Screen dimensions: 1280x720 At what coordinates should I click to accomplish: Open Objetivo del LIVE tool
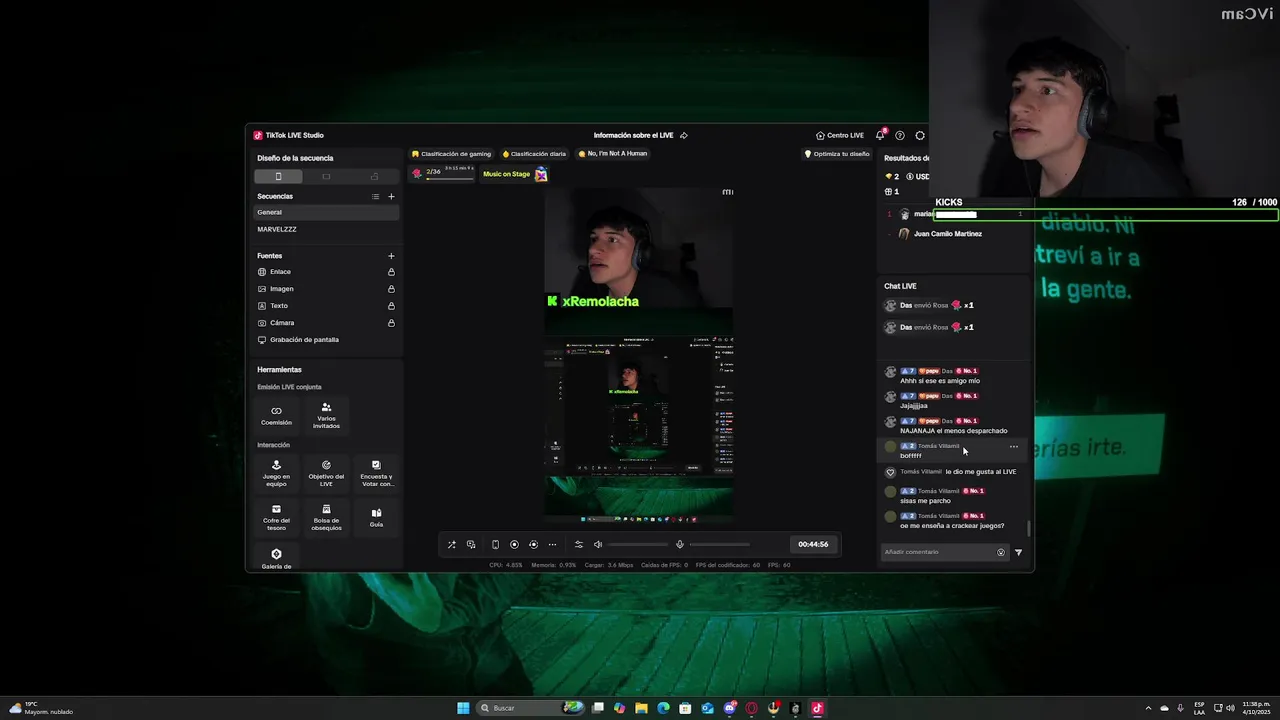pyautogui.click(x=326, y=473)
